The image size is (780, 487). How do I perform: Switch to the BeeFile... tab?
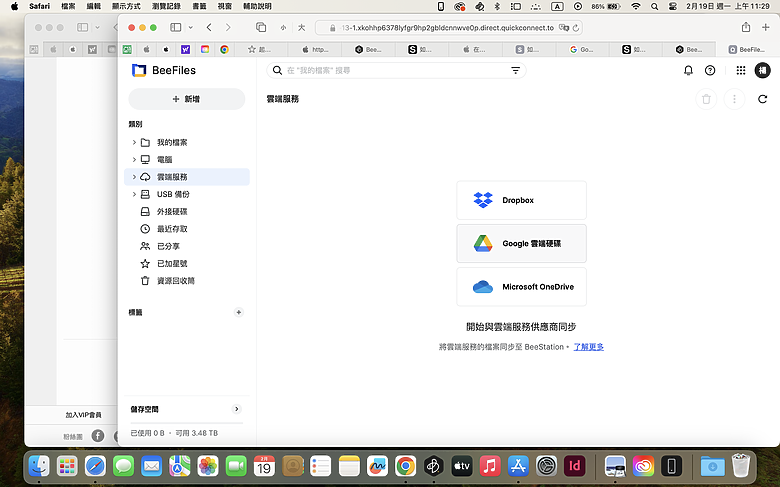coord(747,49)
